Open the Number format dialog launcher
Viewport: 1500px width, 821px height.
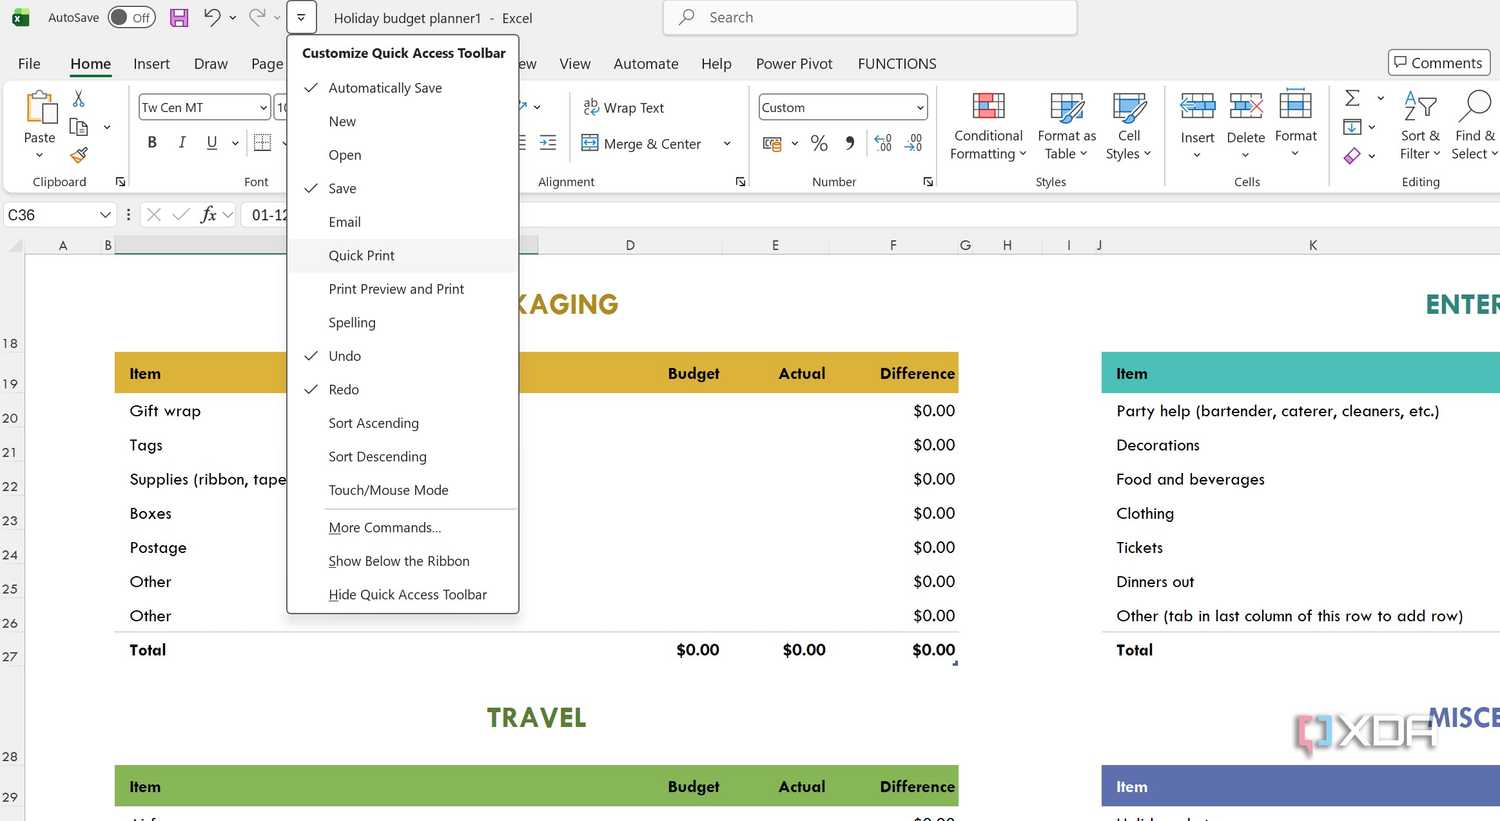[928, 182]
